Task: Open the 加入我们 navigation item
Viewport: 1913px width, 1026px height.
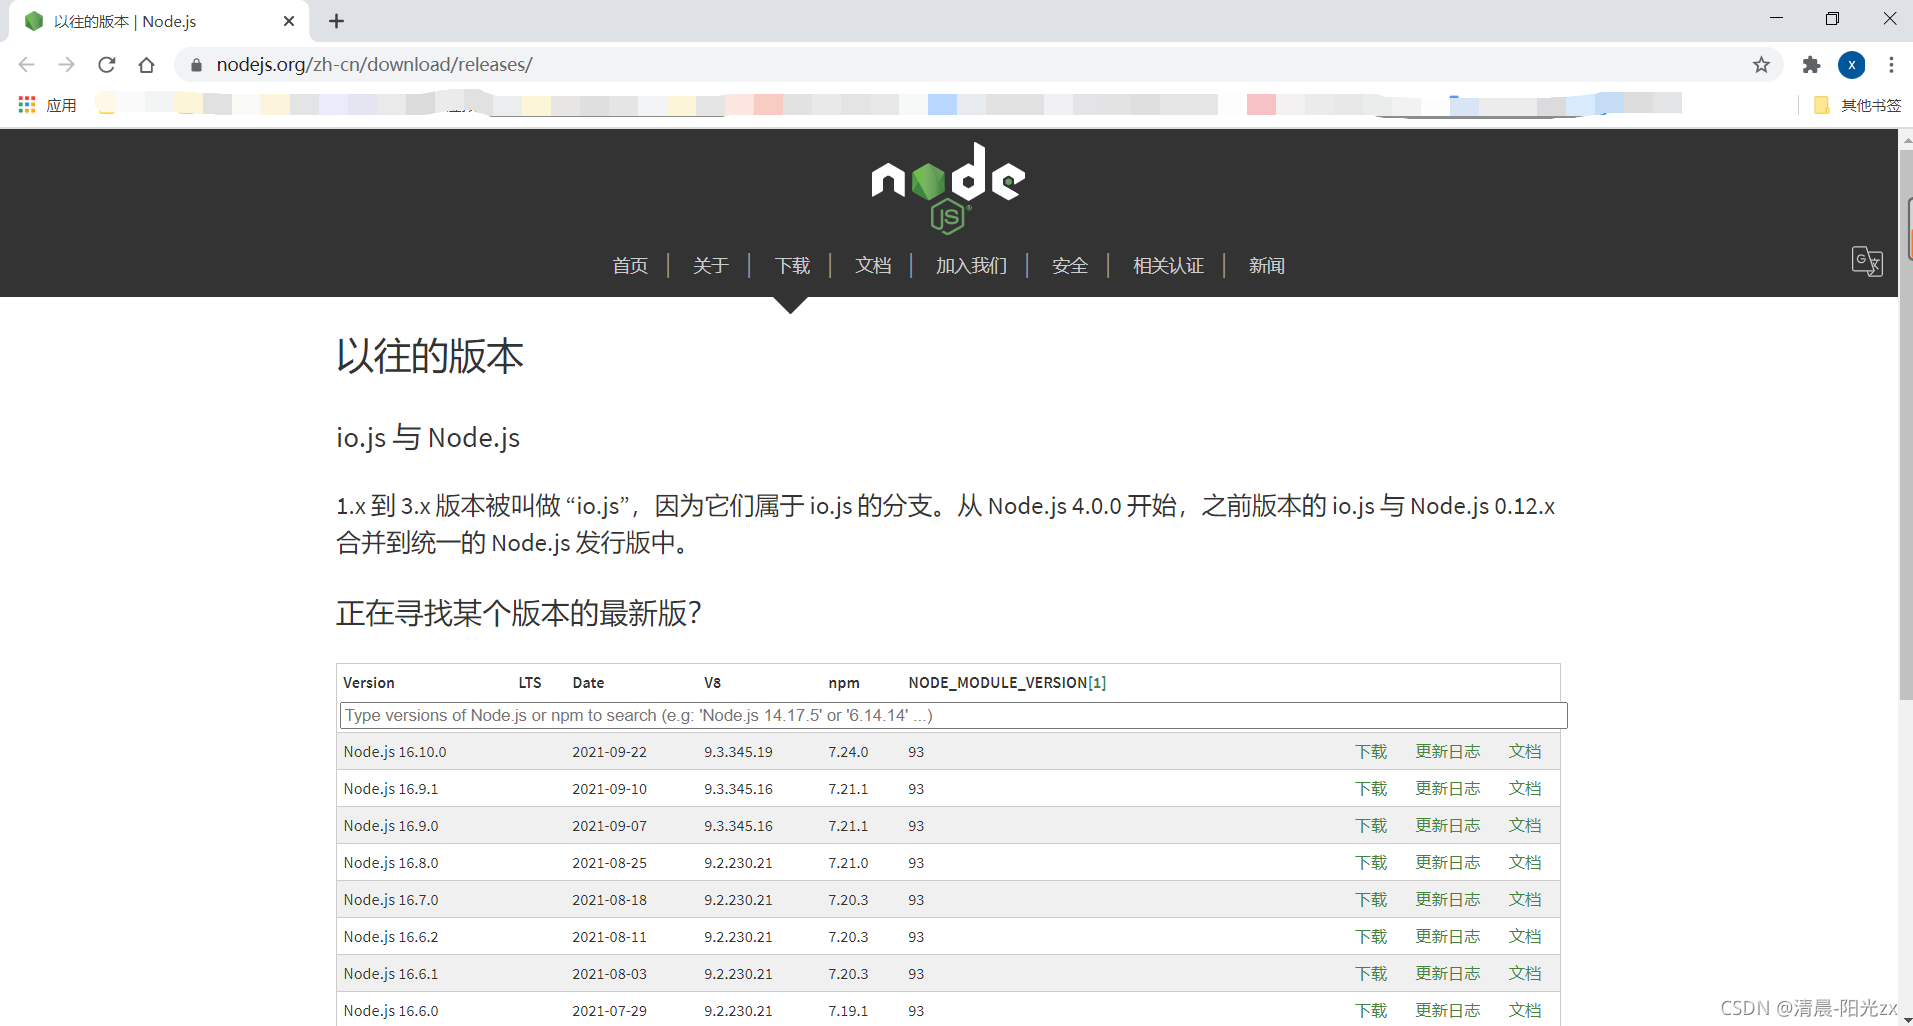Action: (x=971, y=266)
